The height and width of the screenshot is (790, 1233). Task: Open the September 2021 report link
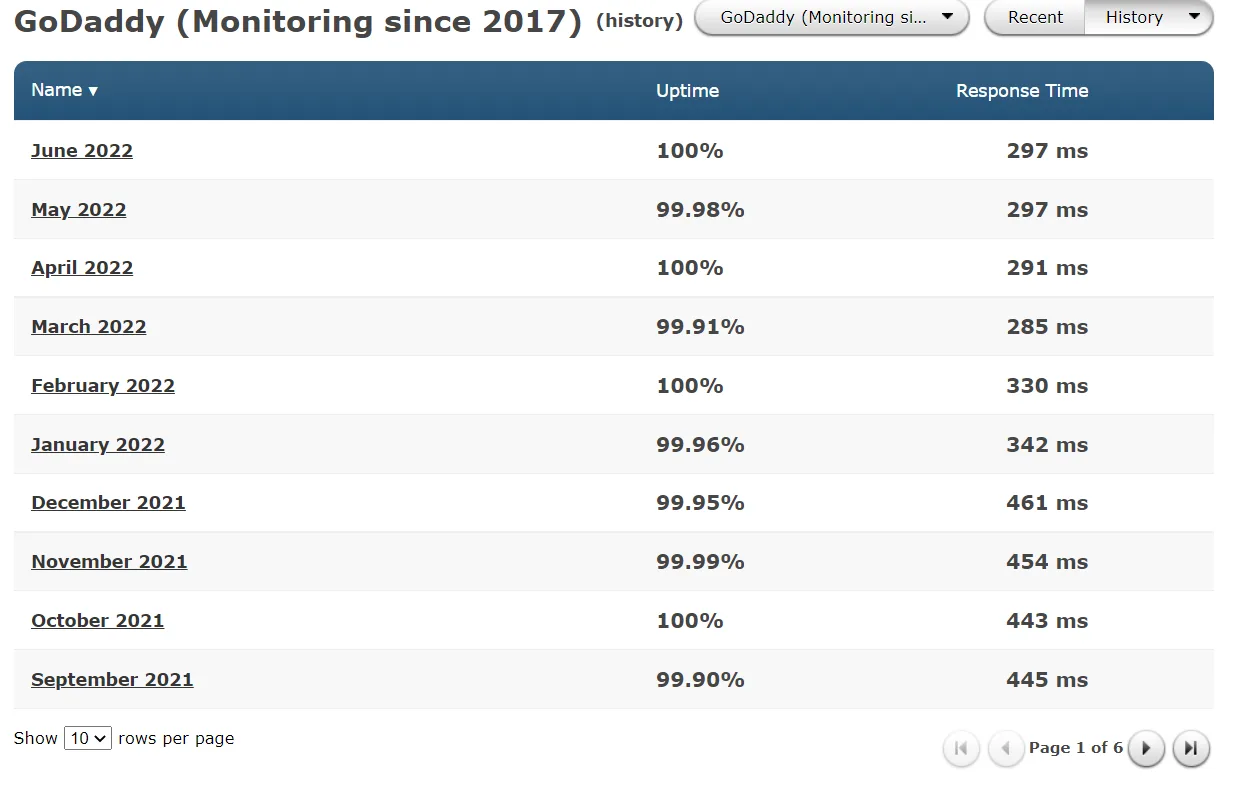click(x=112, y=680)
